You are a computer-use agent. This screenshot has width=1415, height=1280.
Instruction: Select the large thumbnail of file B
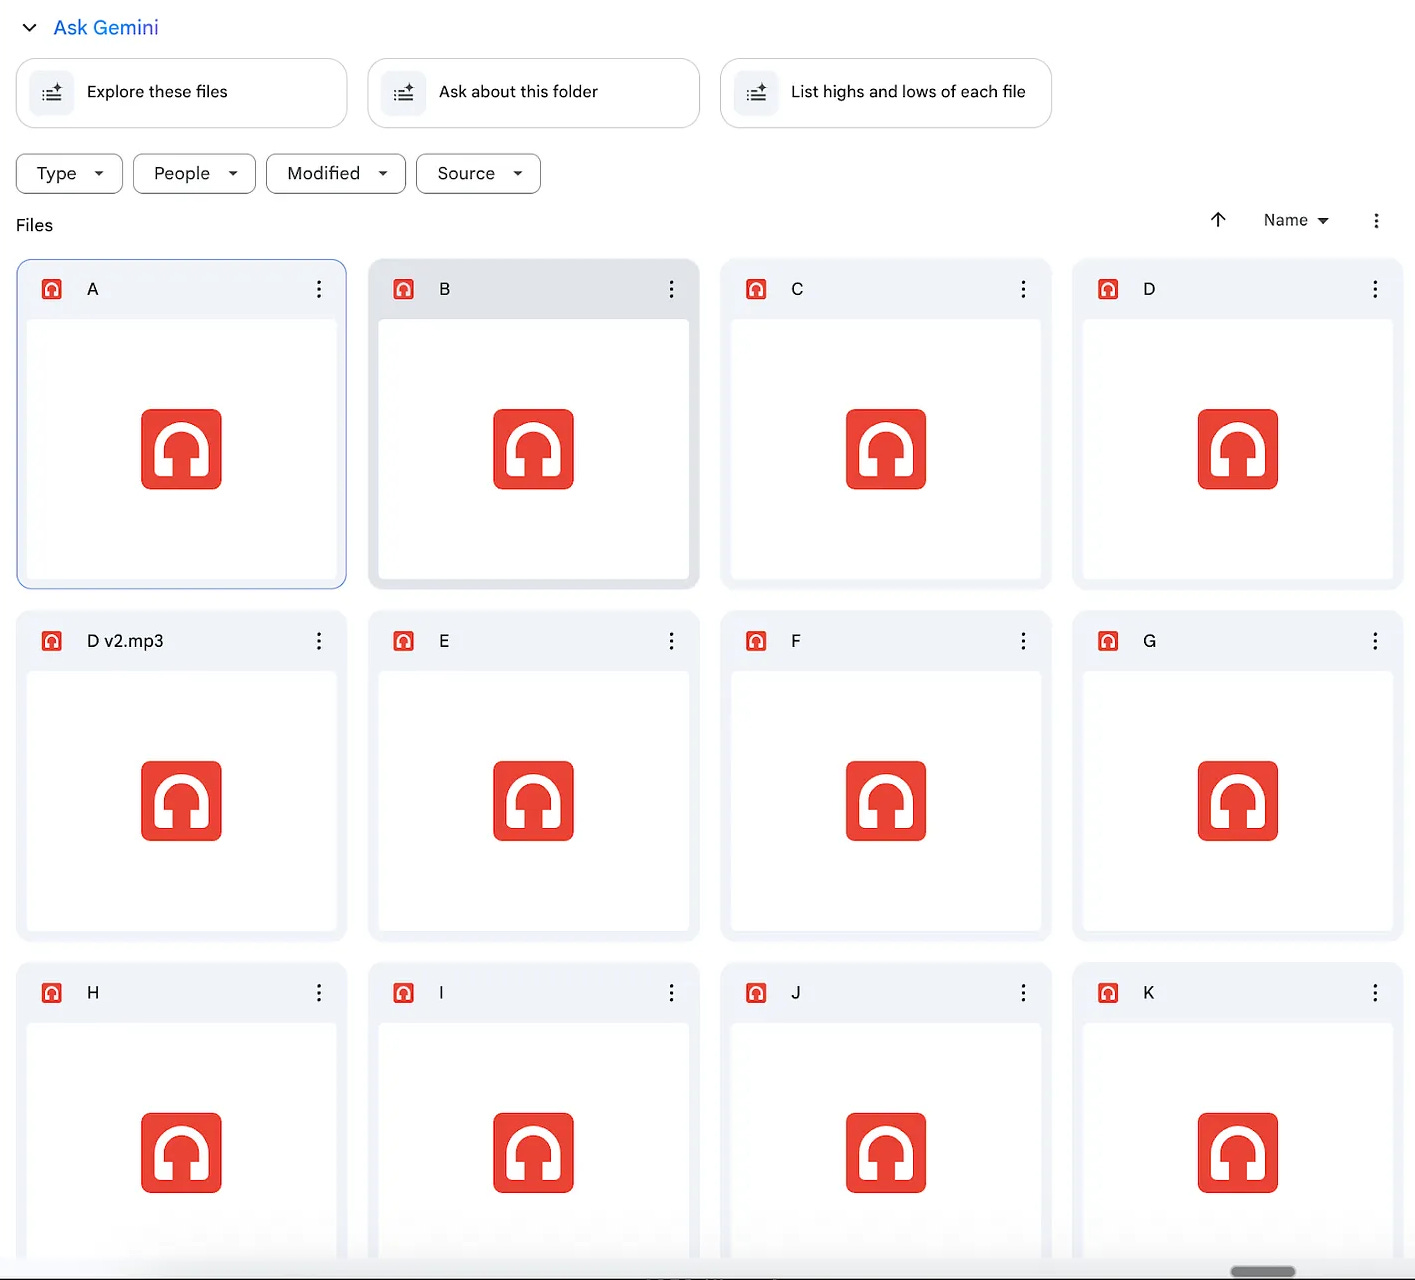(533, 449)
